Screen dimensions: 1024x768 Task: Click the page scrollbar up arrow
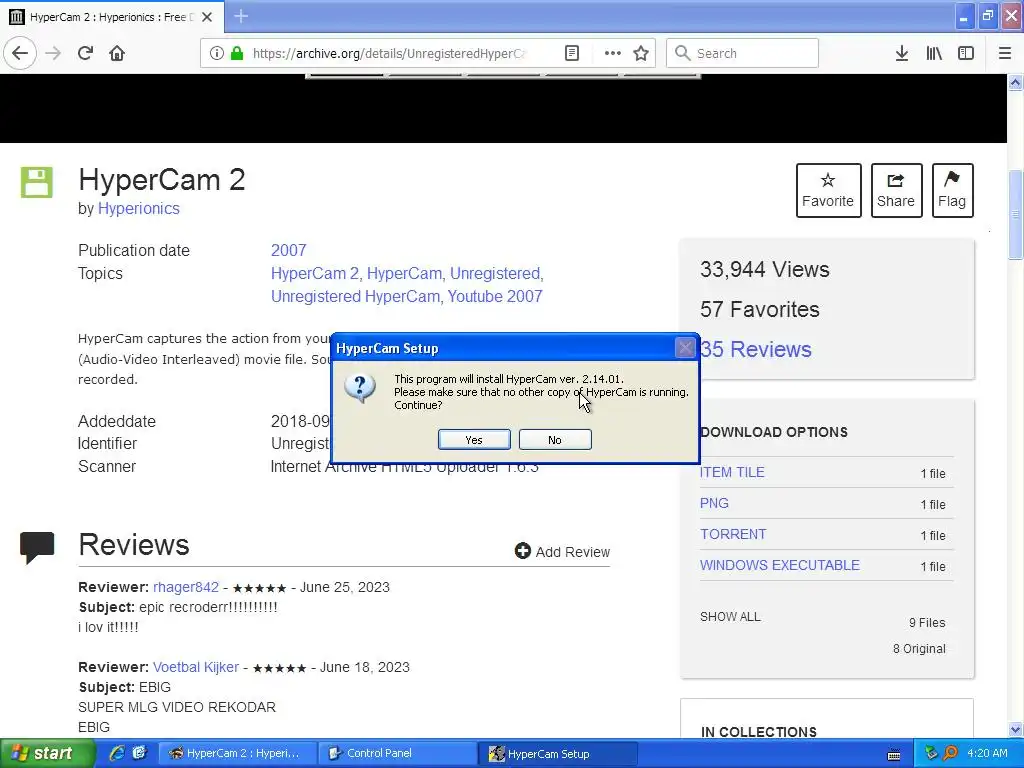(x=1016, y=82)
